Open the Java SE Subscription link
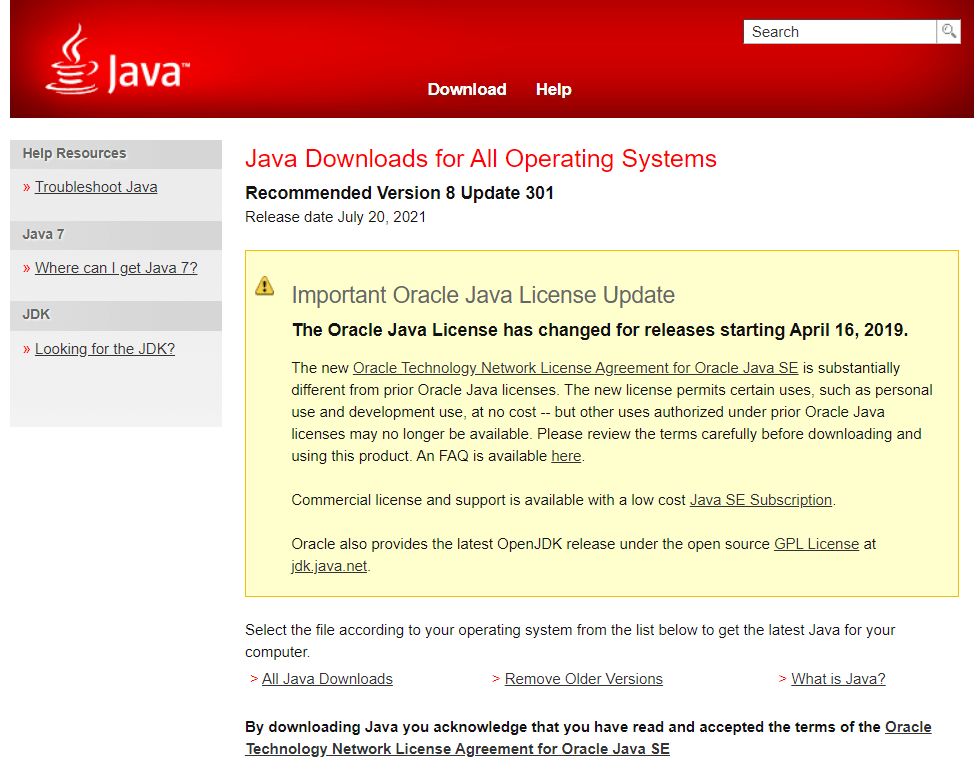This screenshot has height=784, width=974. (760, 499)
